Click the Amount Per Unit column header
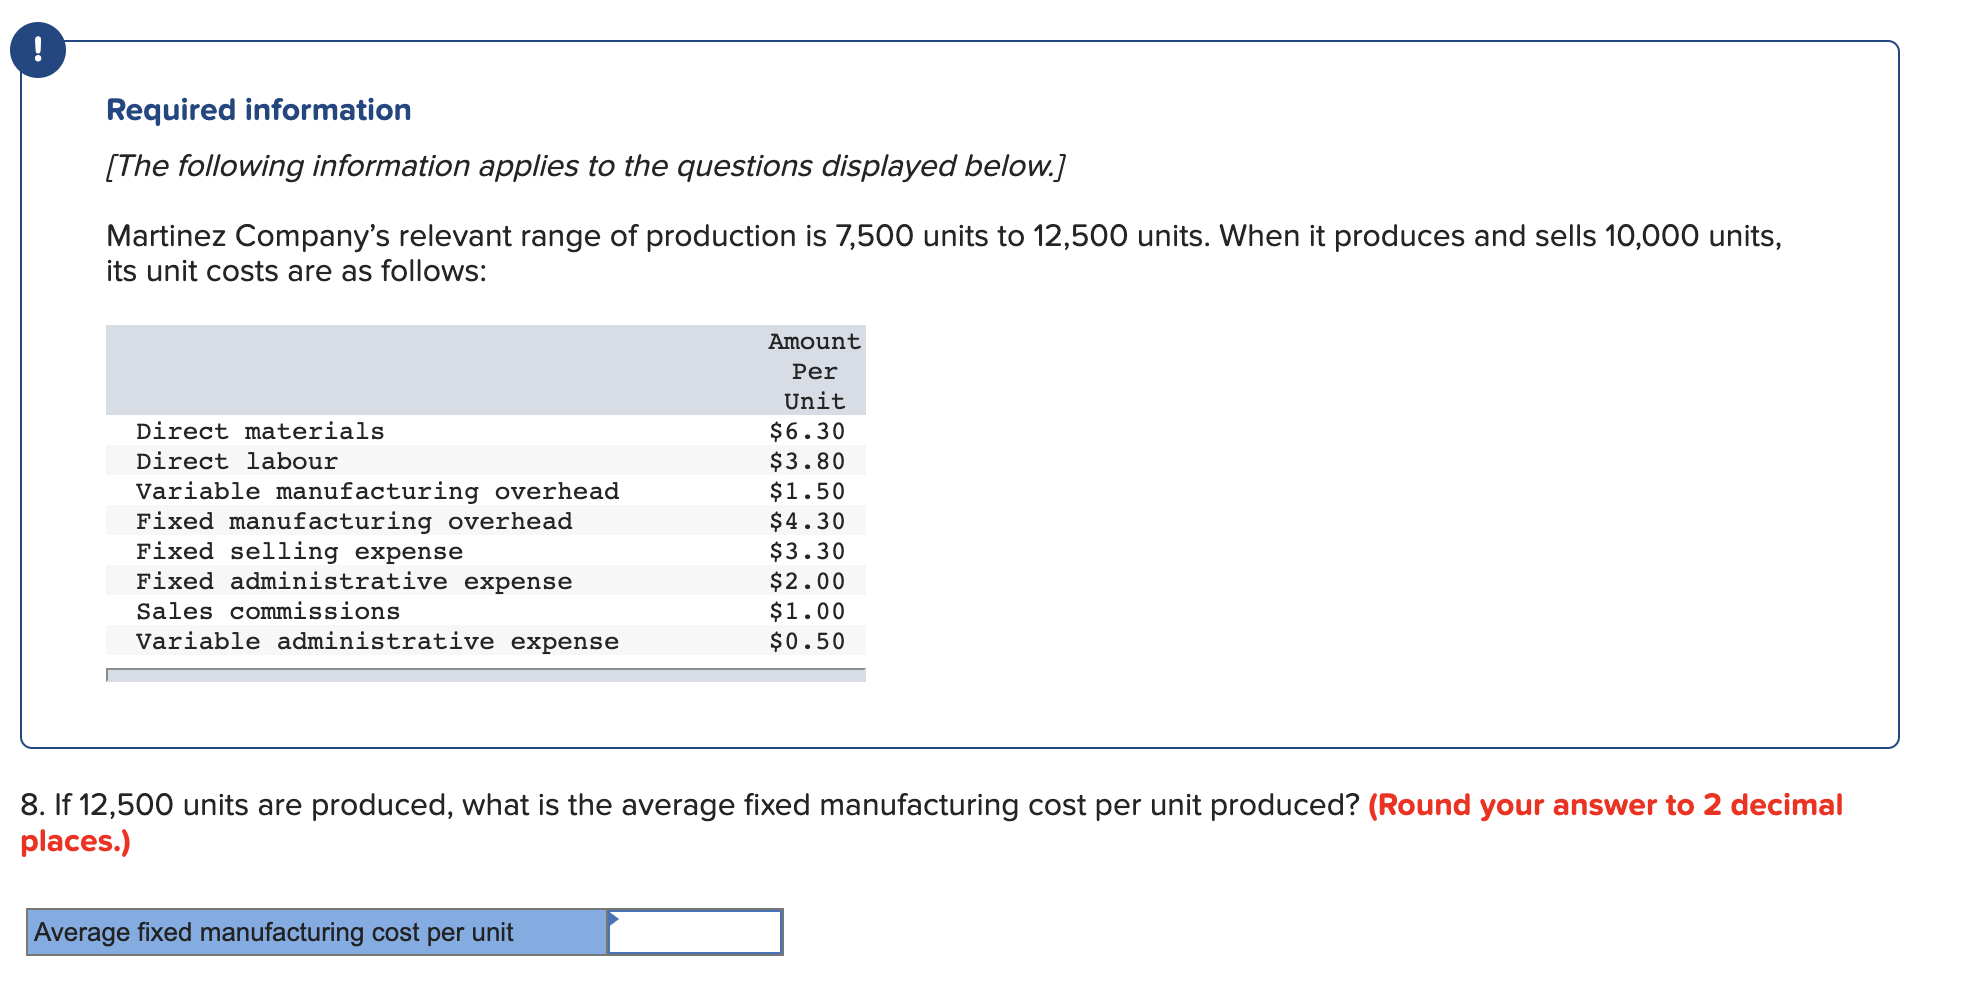1976x994 pixels. tap(814, 371)
